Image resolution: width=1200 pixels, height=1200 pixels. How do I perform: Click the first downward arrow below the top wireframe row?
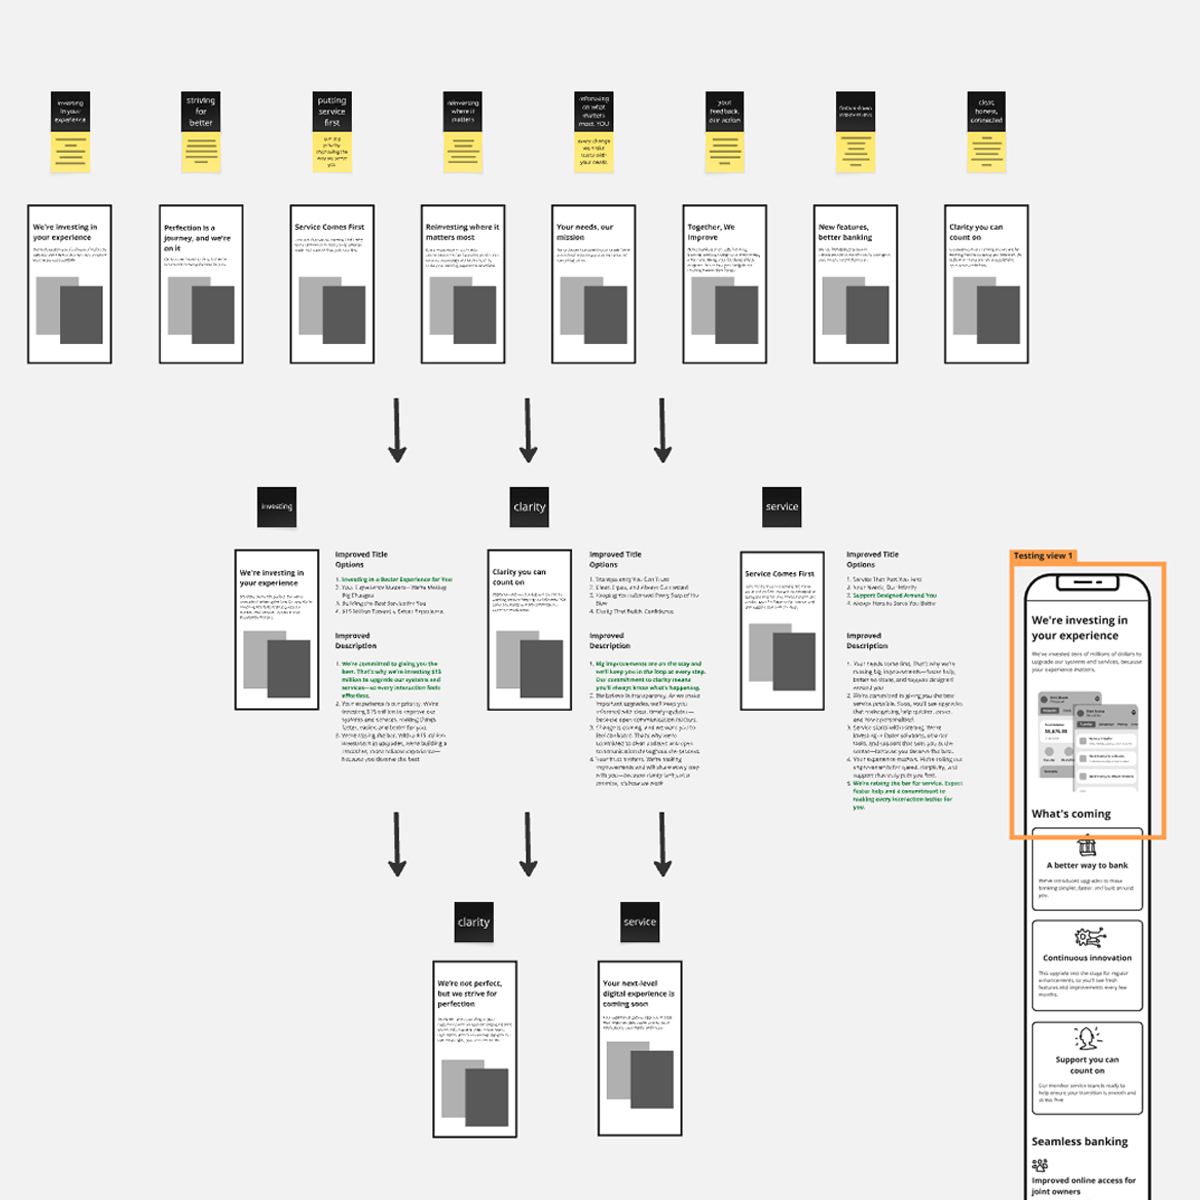coord(397,430)
